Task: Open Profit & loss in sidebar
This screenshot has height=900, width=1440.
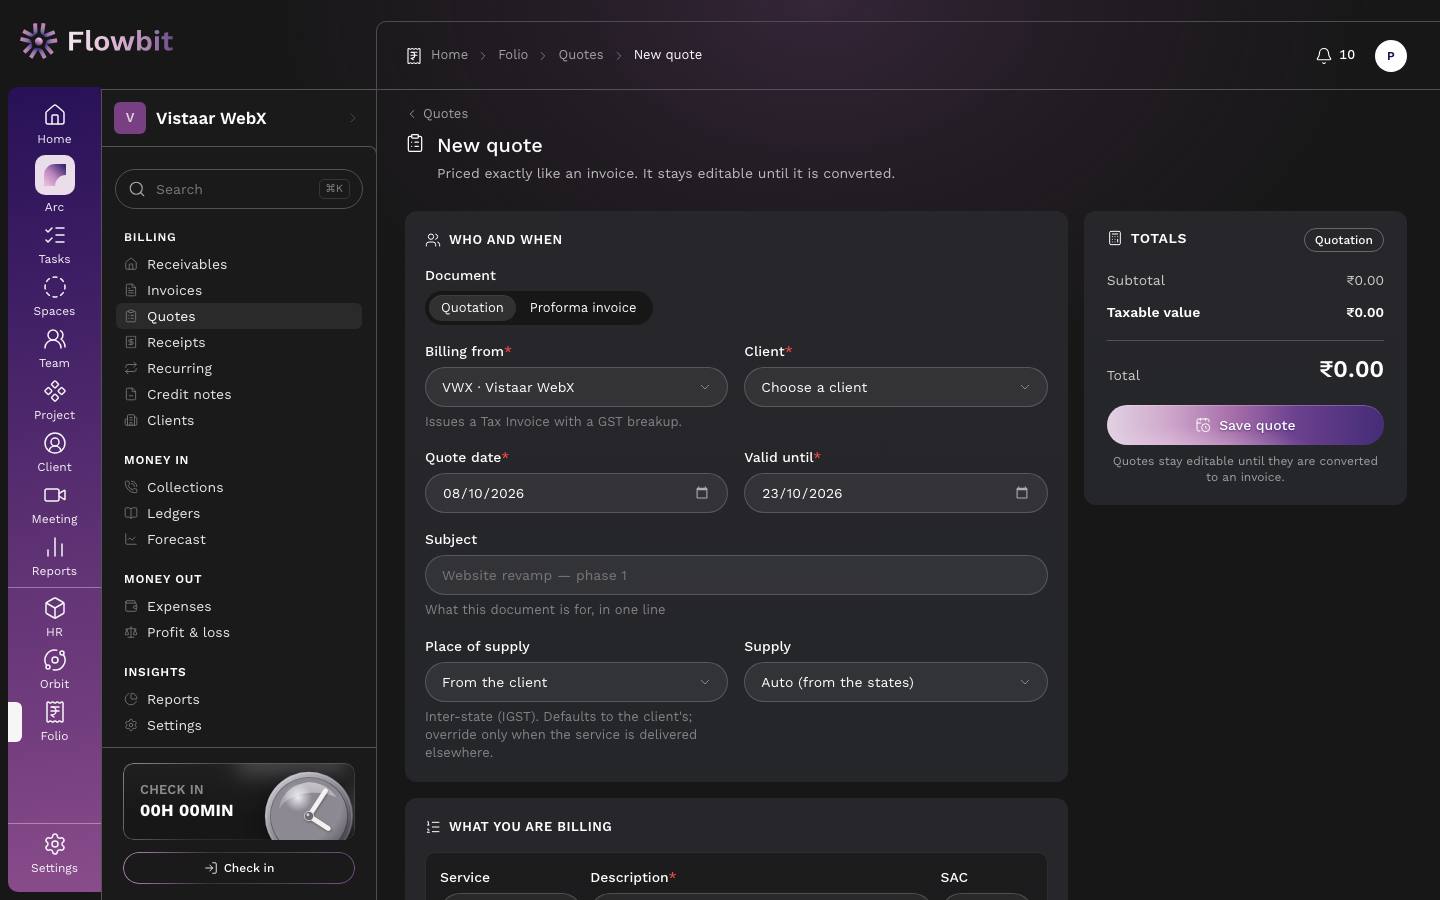Action: coord(238,632)
